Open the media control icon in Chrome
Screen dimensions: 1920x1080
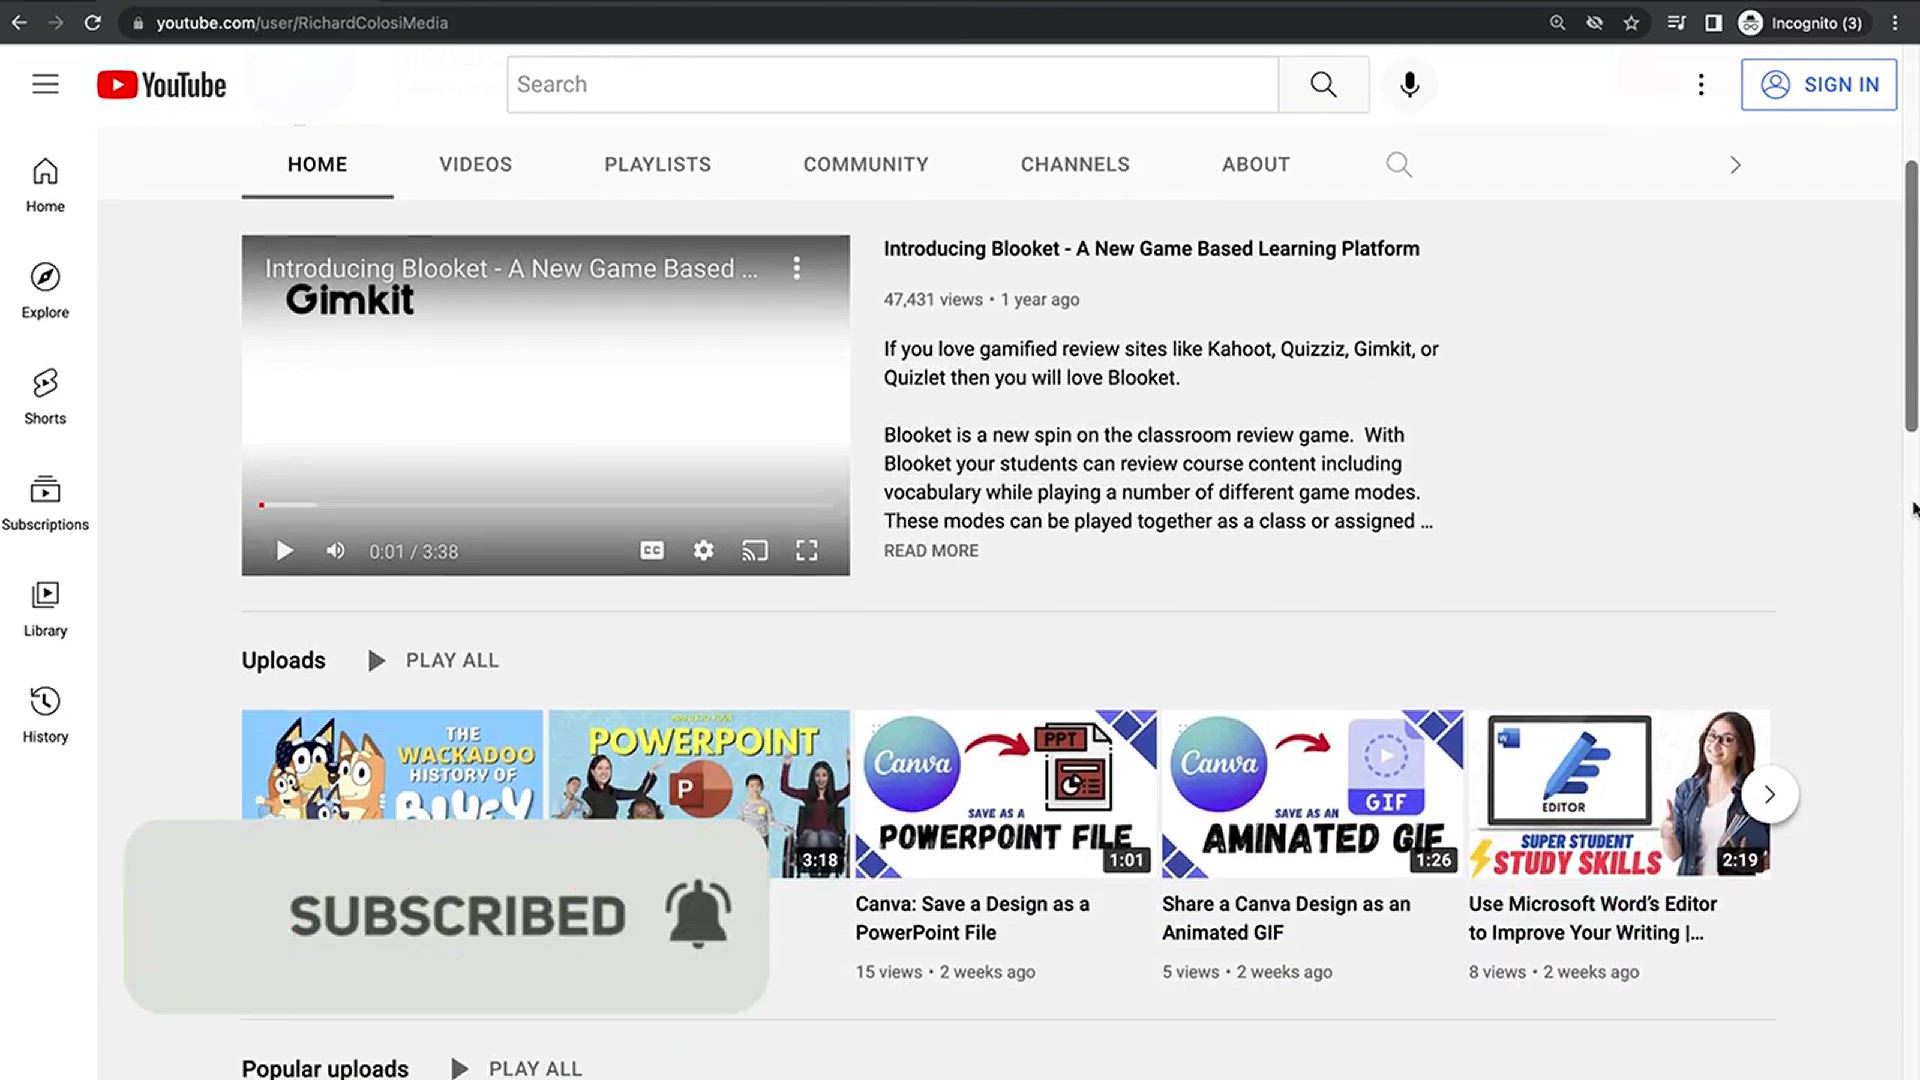pos(1676,22)
